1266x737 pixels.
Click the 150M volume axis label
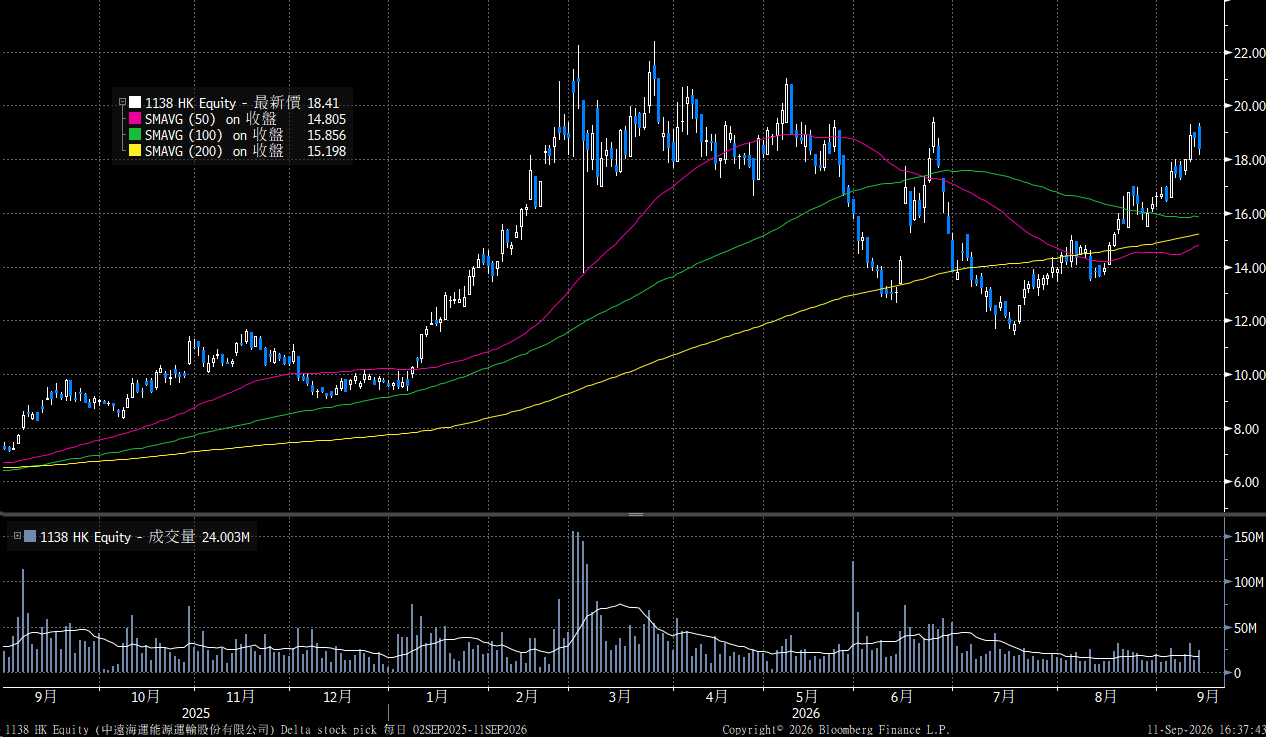pyautogui.click(x=1245, y=537)
